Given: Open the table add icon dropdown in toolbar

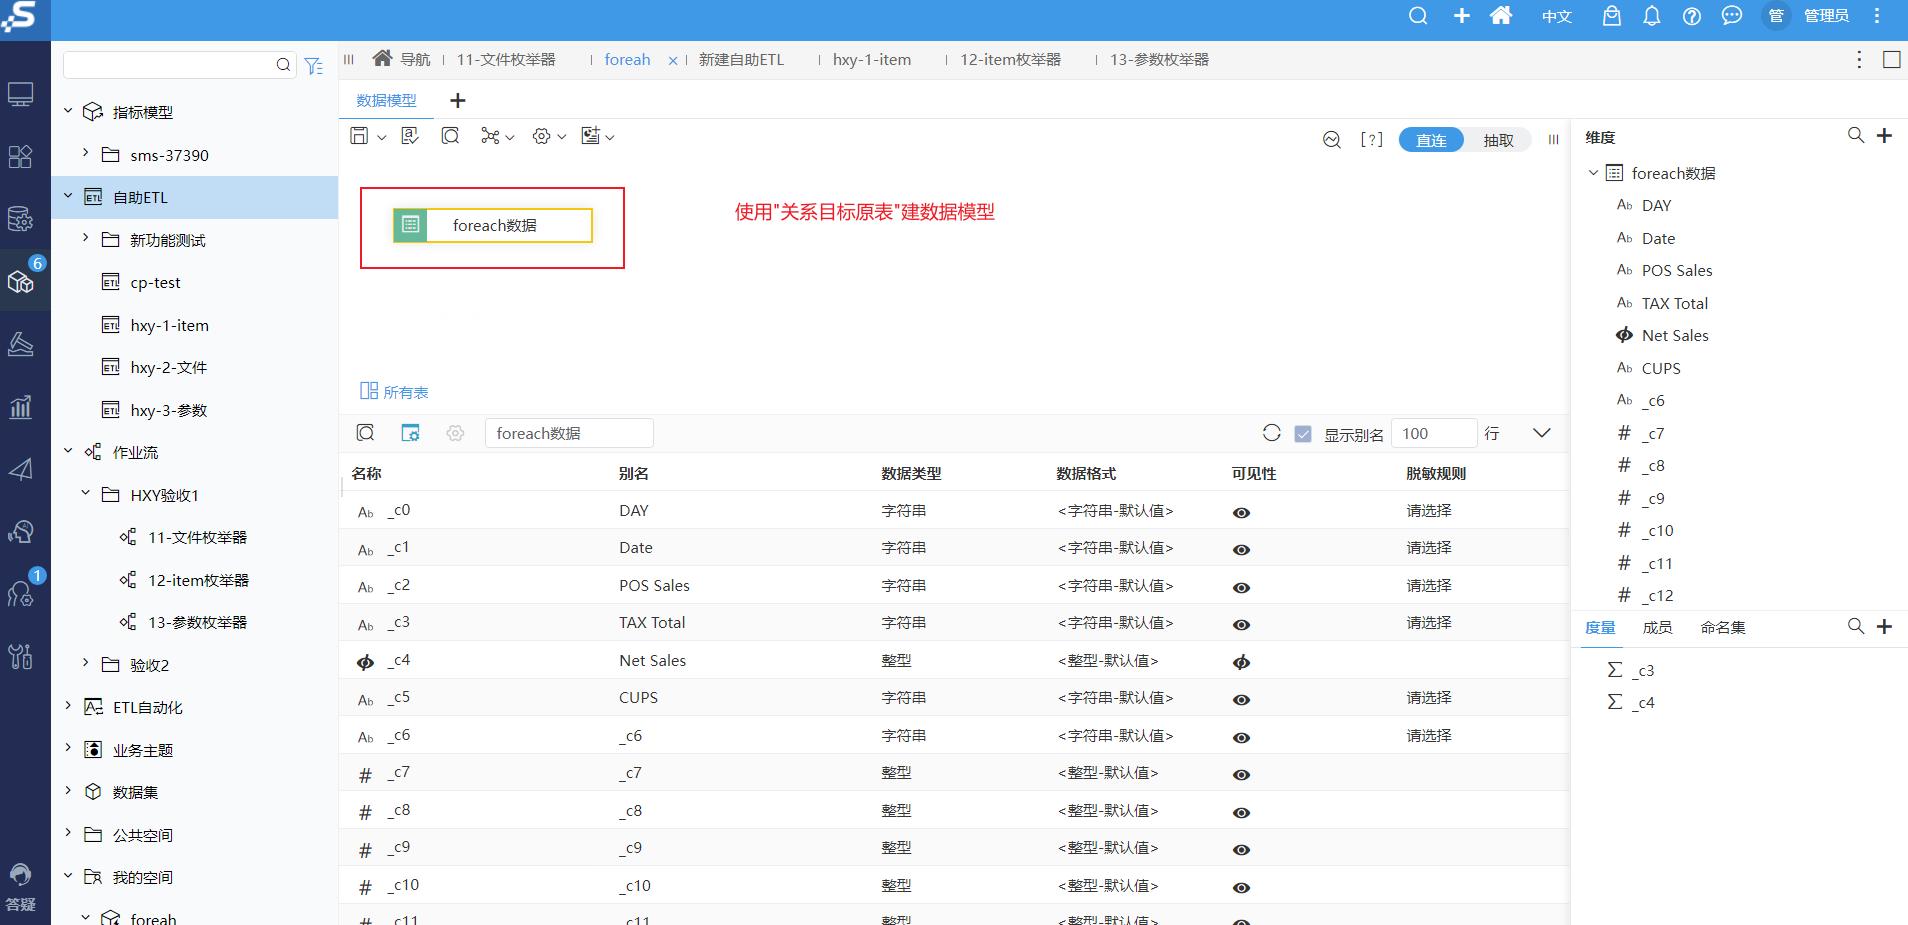Looking at the screenshot, I should [598, 136].
